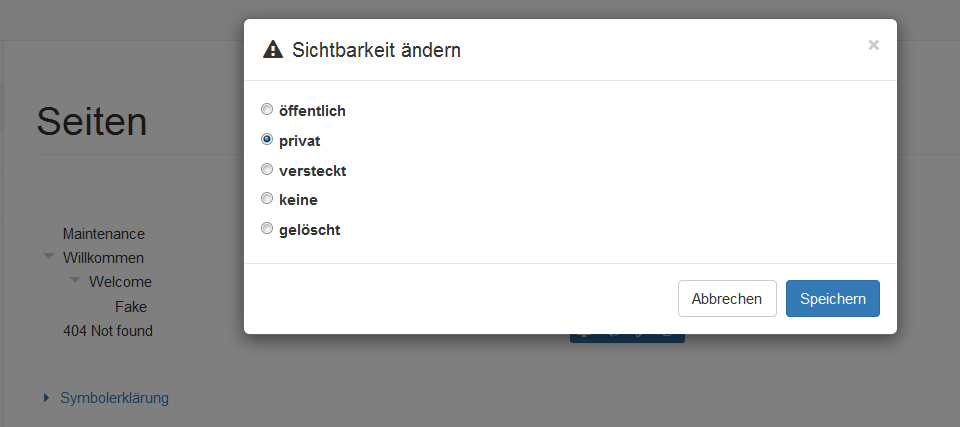Choose the gelöscht visibility option

pyautogui.click(x=267, y=229)
